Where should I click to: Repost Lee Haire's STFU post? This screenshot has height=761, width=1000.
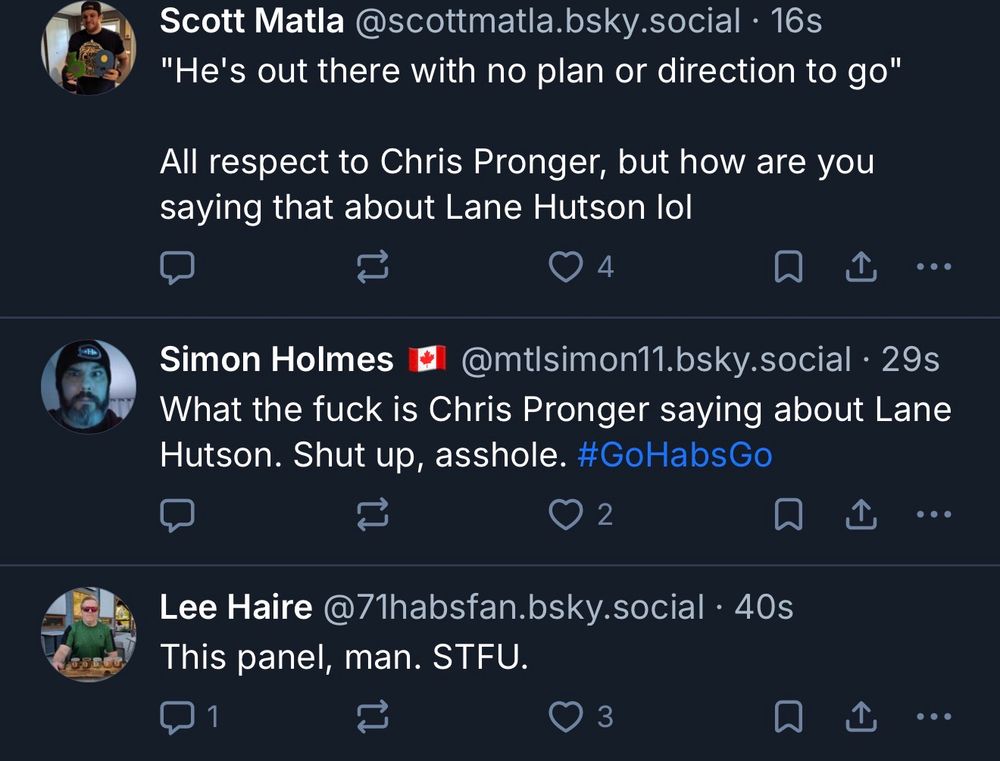[373, 716]
